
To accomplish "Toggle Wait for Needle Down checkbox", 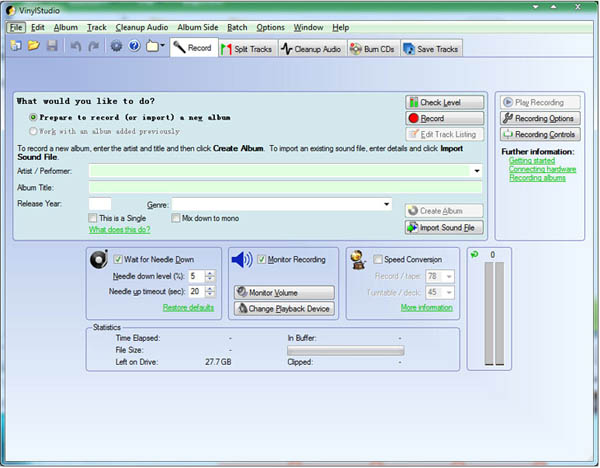I will [118, 259].
